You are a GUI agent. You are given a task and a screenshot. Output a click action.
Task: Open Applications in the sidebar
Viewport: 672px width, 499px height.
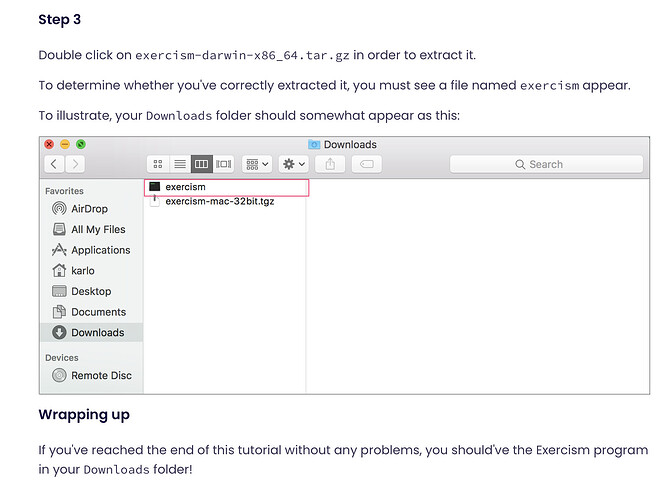(x=92, y=250)
